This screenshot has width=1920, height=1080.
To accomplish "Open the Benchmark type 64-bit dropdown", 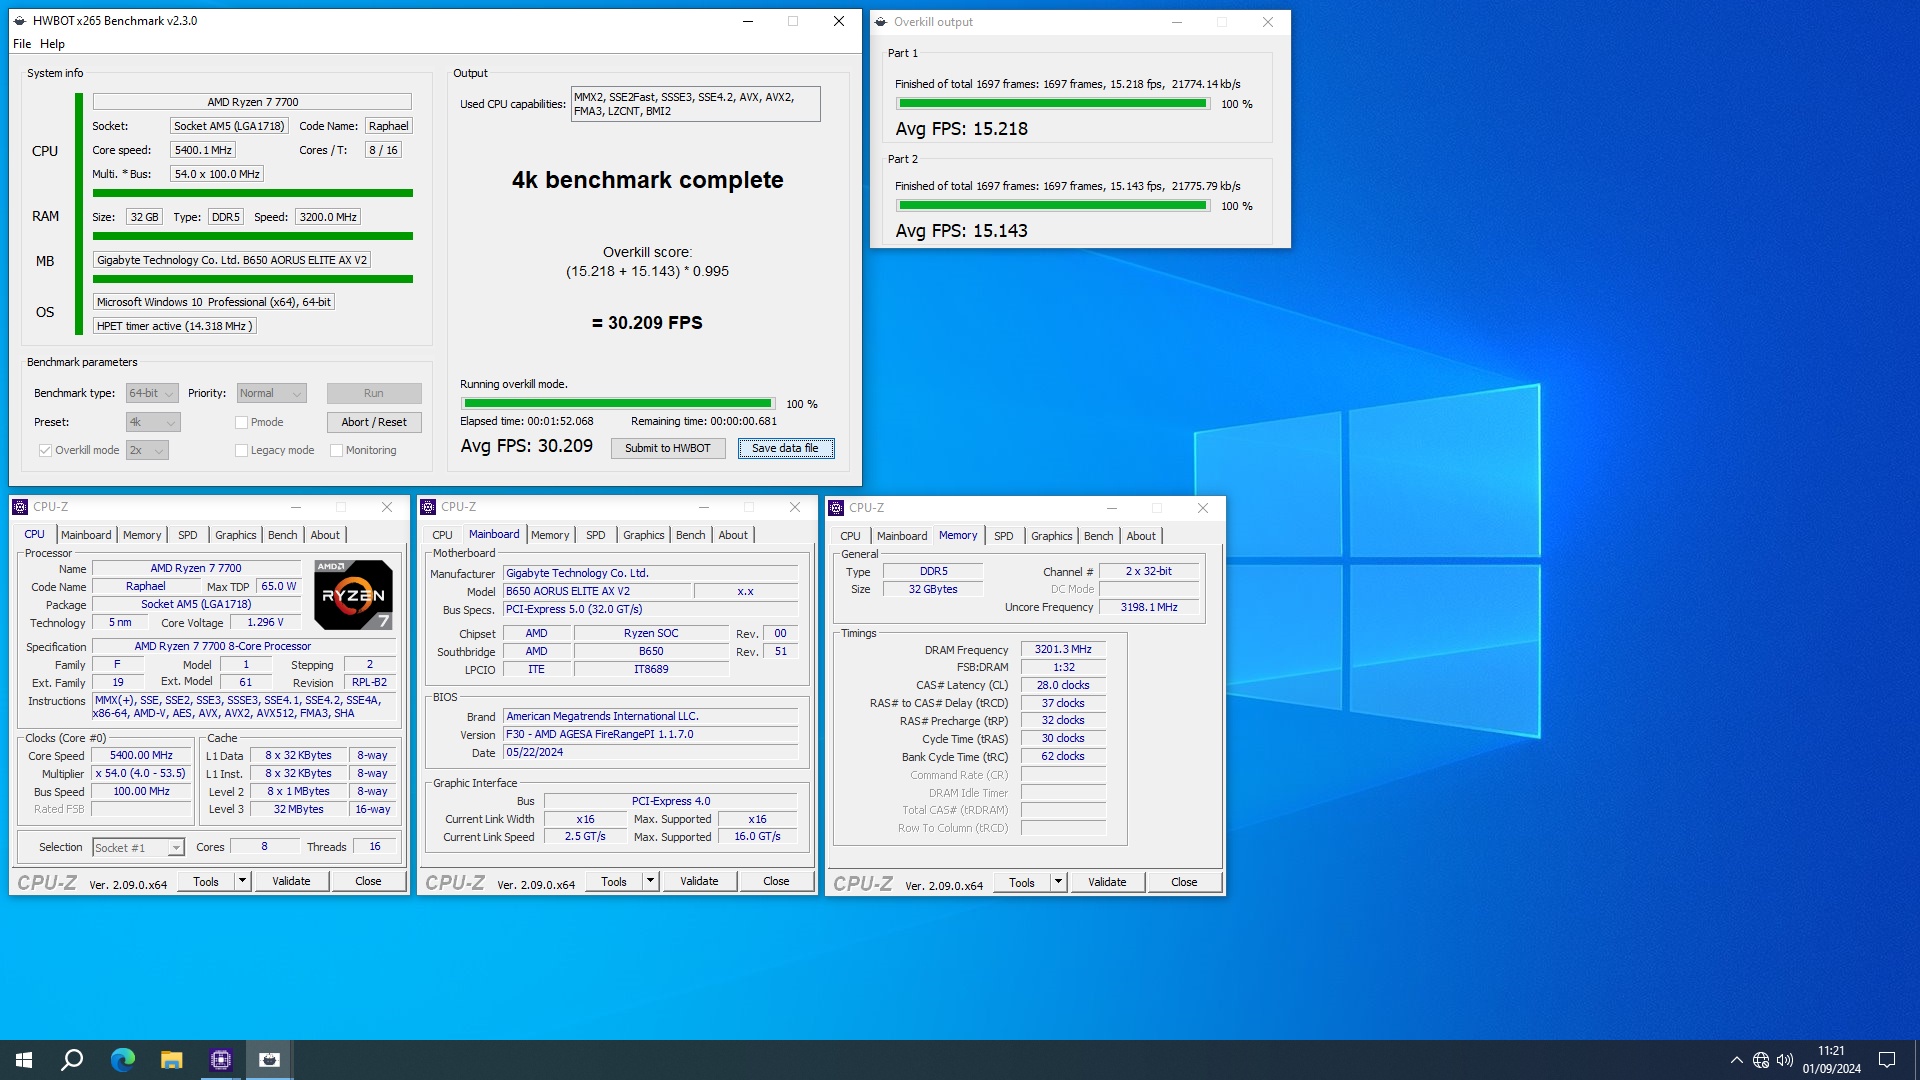I will [152, 393].
